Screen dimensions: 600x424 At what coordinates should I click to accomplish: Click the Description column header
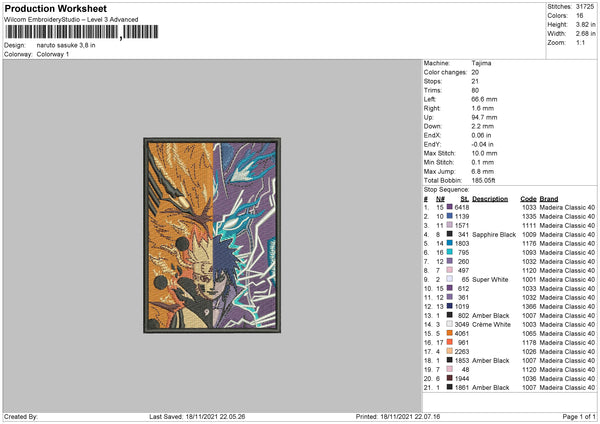pyautogui.click(x=490, y=199)
